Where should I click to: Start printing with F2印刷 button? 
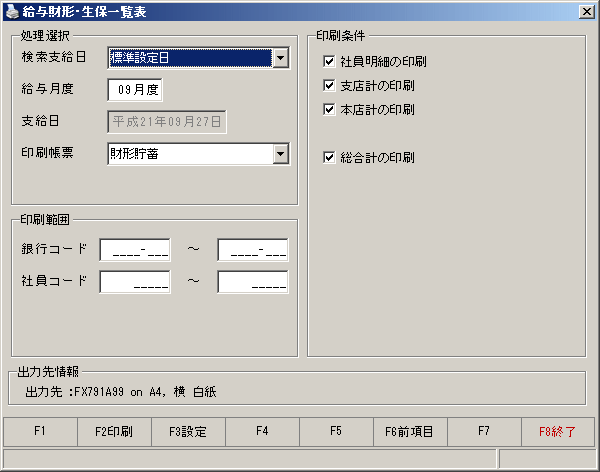click(x=114, y=432)
